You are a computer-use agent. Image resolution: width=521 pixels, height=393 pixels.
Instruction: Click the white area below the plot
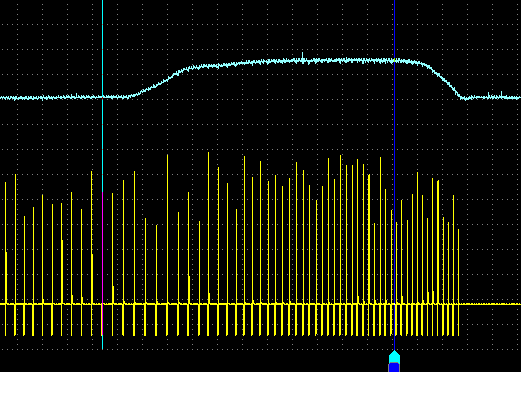[260, 382]
